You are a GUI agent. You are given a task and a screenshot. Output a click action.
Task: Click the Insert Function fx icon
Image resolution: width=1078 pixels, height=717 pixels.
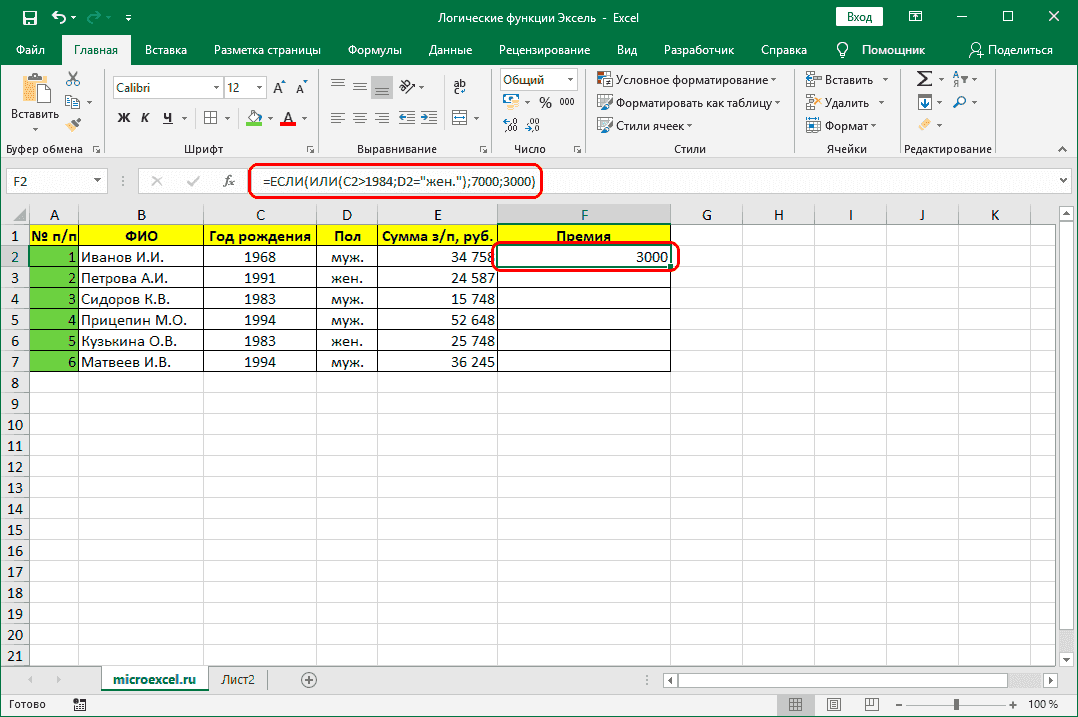[x=229, y=181]
